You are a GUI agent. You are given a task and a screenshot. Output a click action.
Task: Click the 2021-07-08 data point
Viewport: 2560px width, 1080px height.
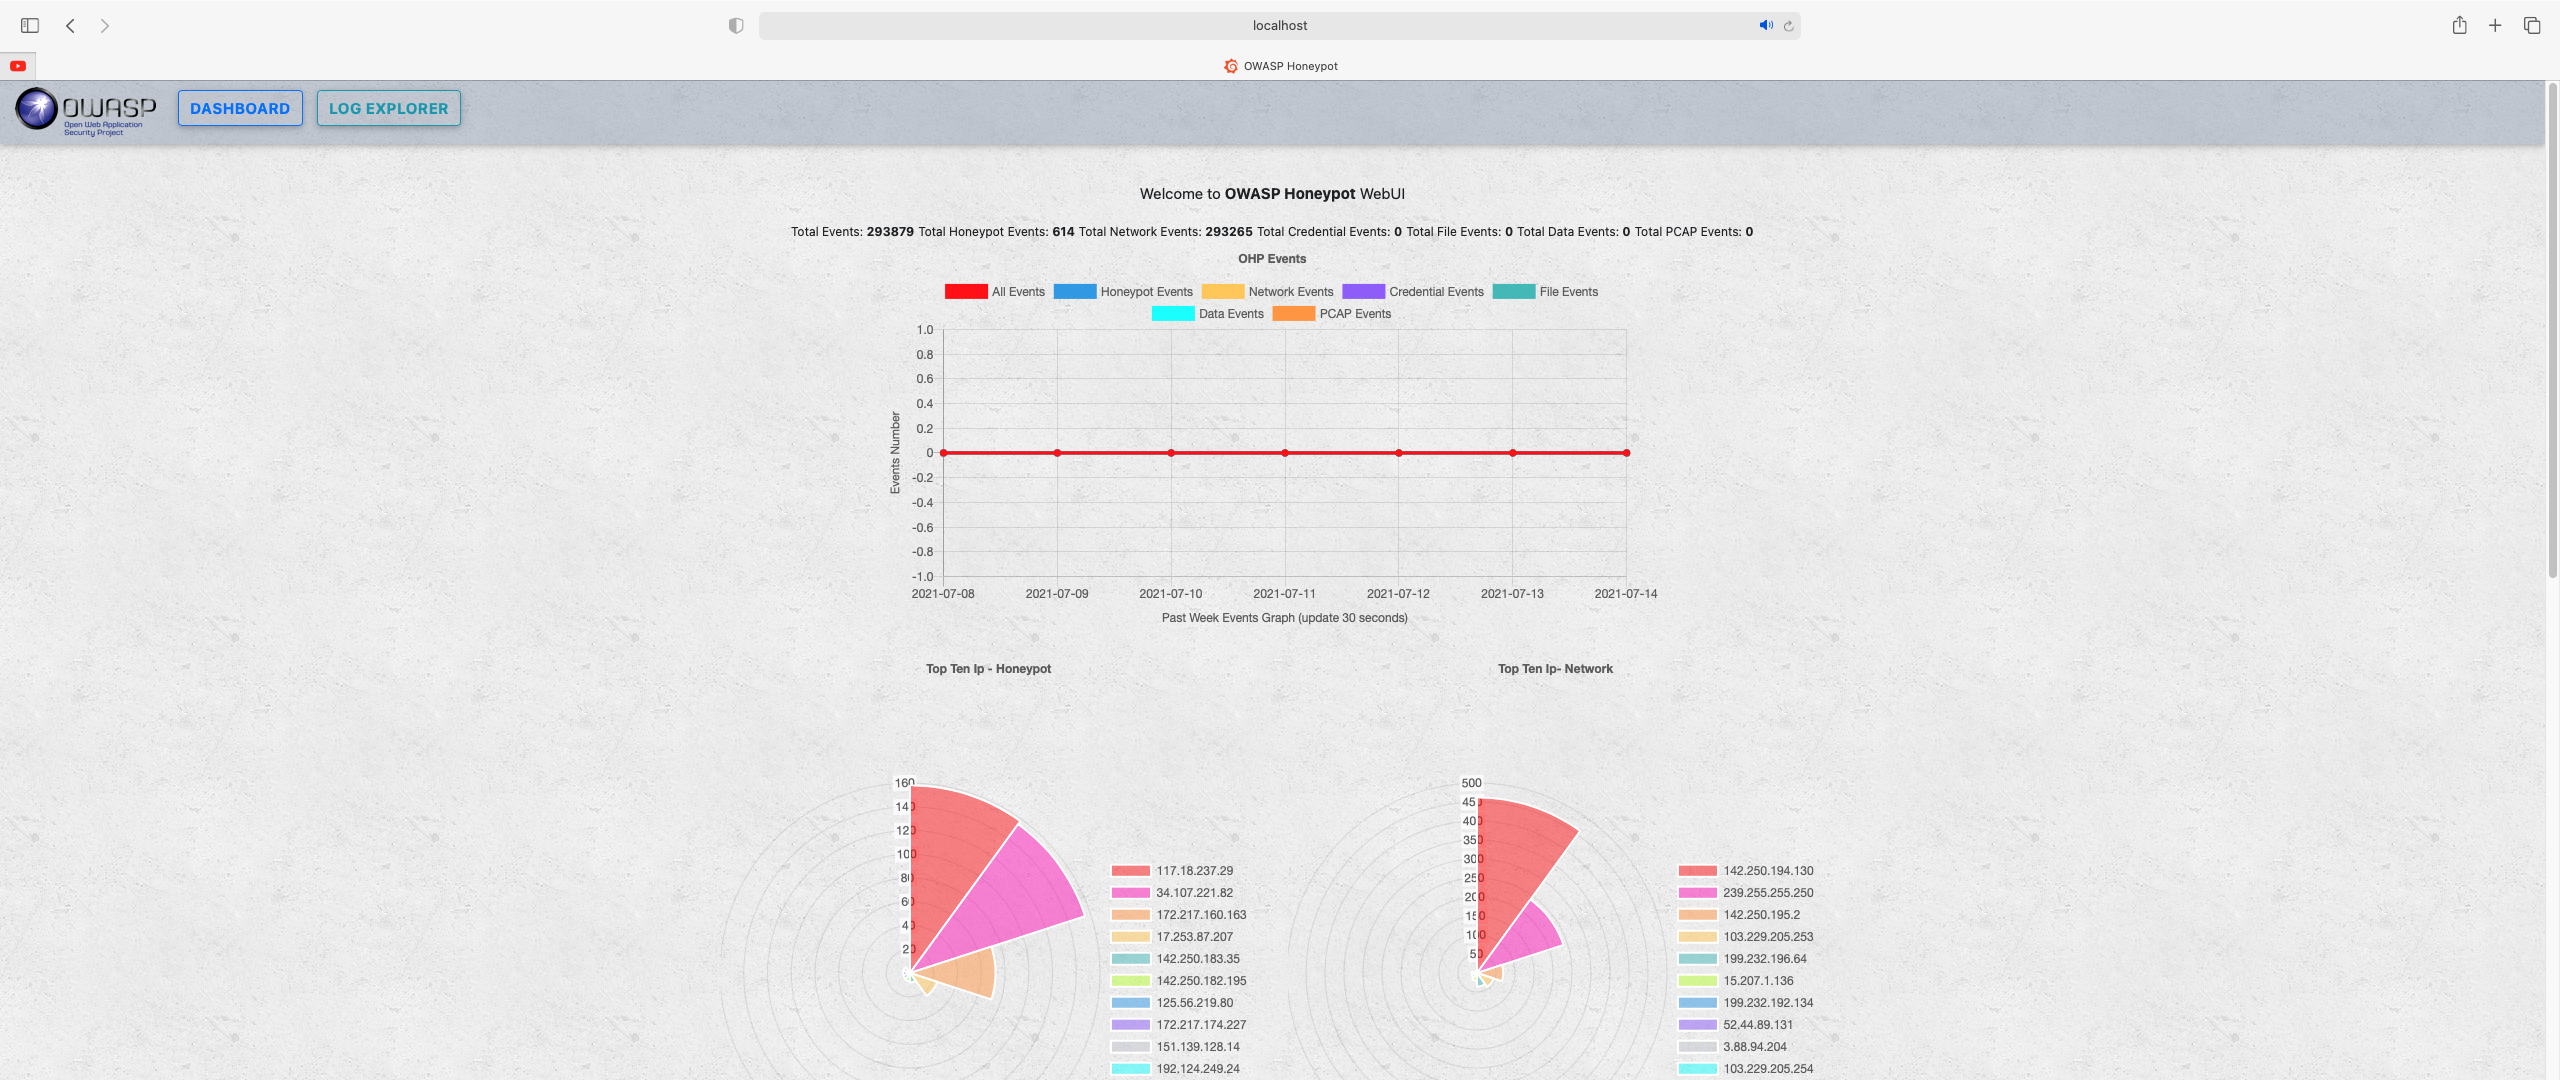[943, 453]
